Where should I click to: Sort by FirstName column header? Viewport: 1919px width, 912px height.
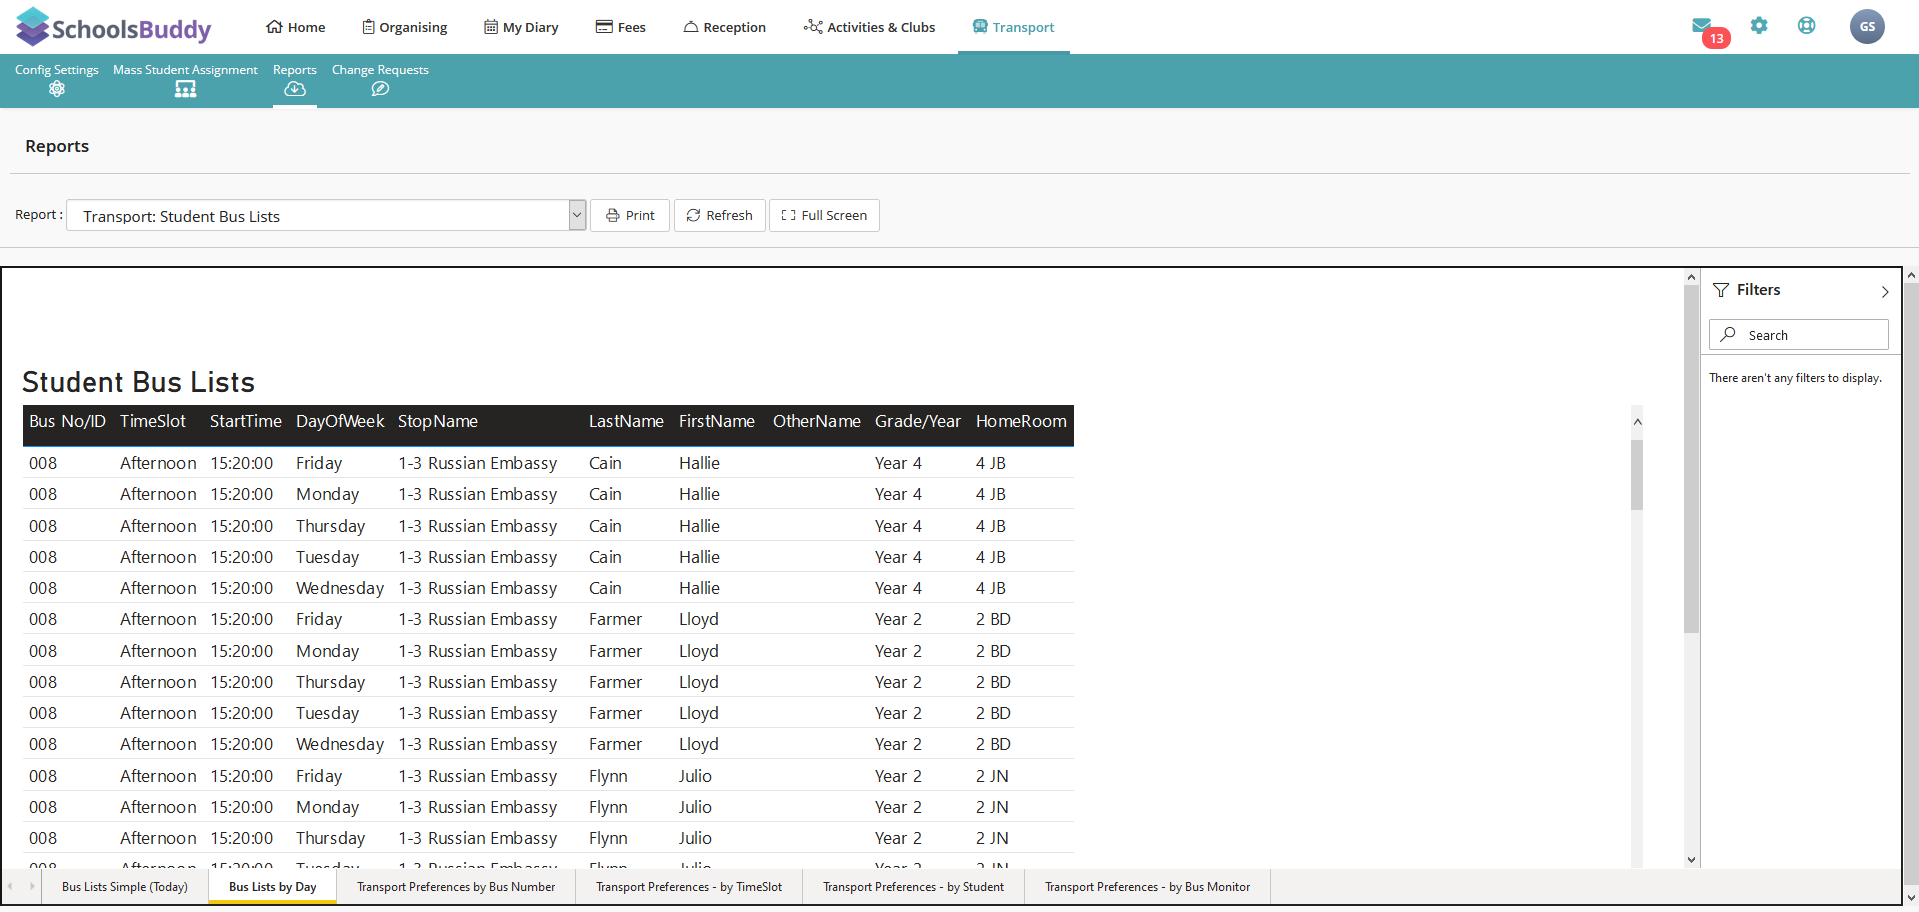tap(717, 422)
